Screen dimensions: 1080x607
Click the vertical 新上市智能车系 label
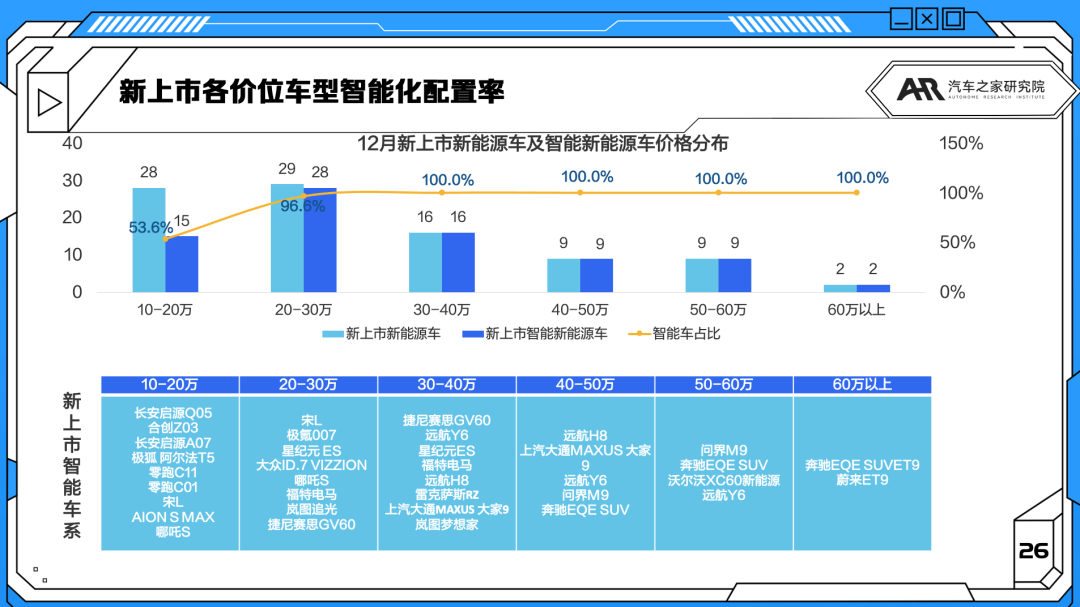pos(72,466)
